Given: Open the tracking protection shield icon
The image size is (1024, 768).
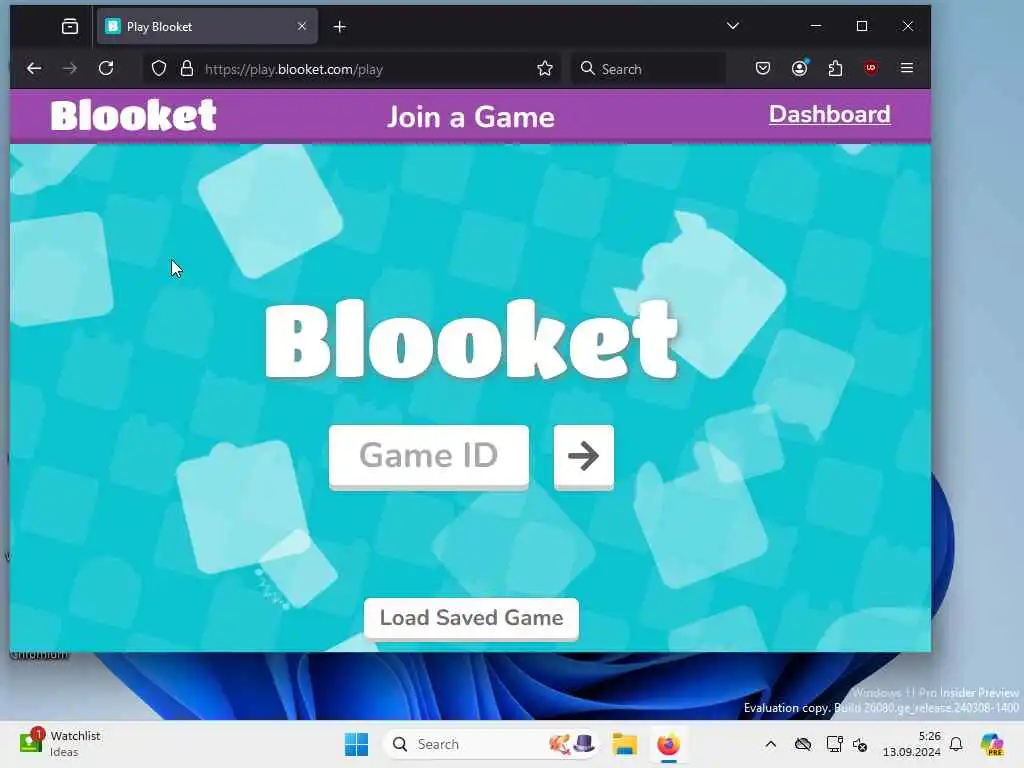Looking at the screenshot, I should coord(159,69).
